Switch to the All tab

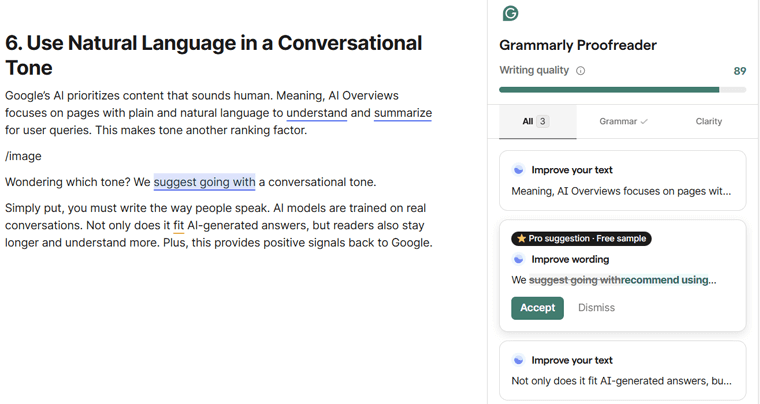(538, 122)
